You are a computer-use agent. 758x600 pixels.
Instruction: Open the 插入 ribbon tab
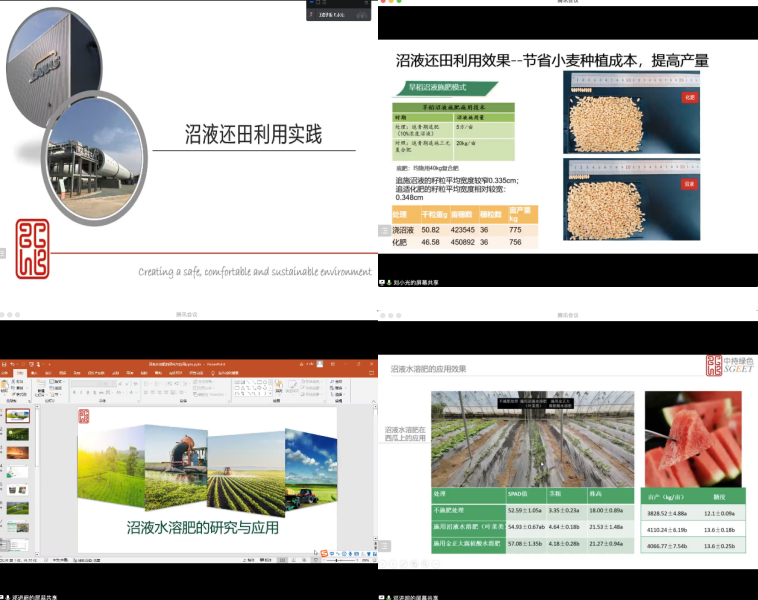pos(34,373)
